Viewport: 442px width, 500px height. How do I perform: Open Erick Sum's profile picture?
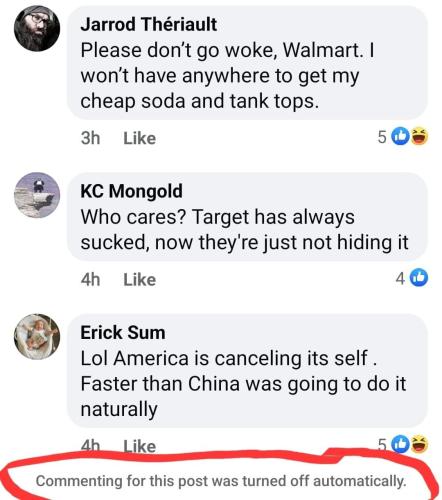click(x=37, y=337)
